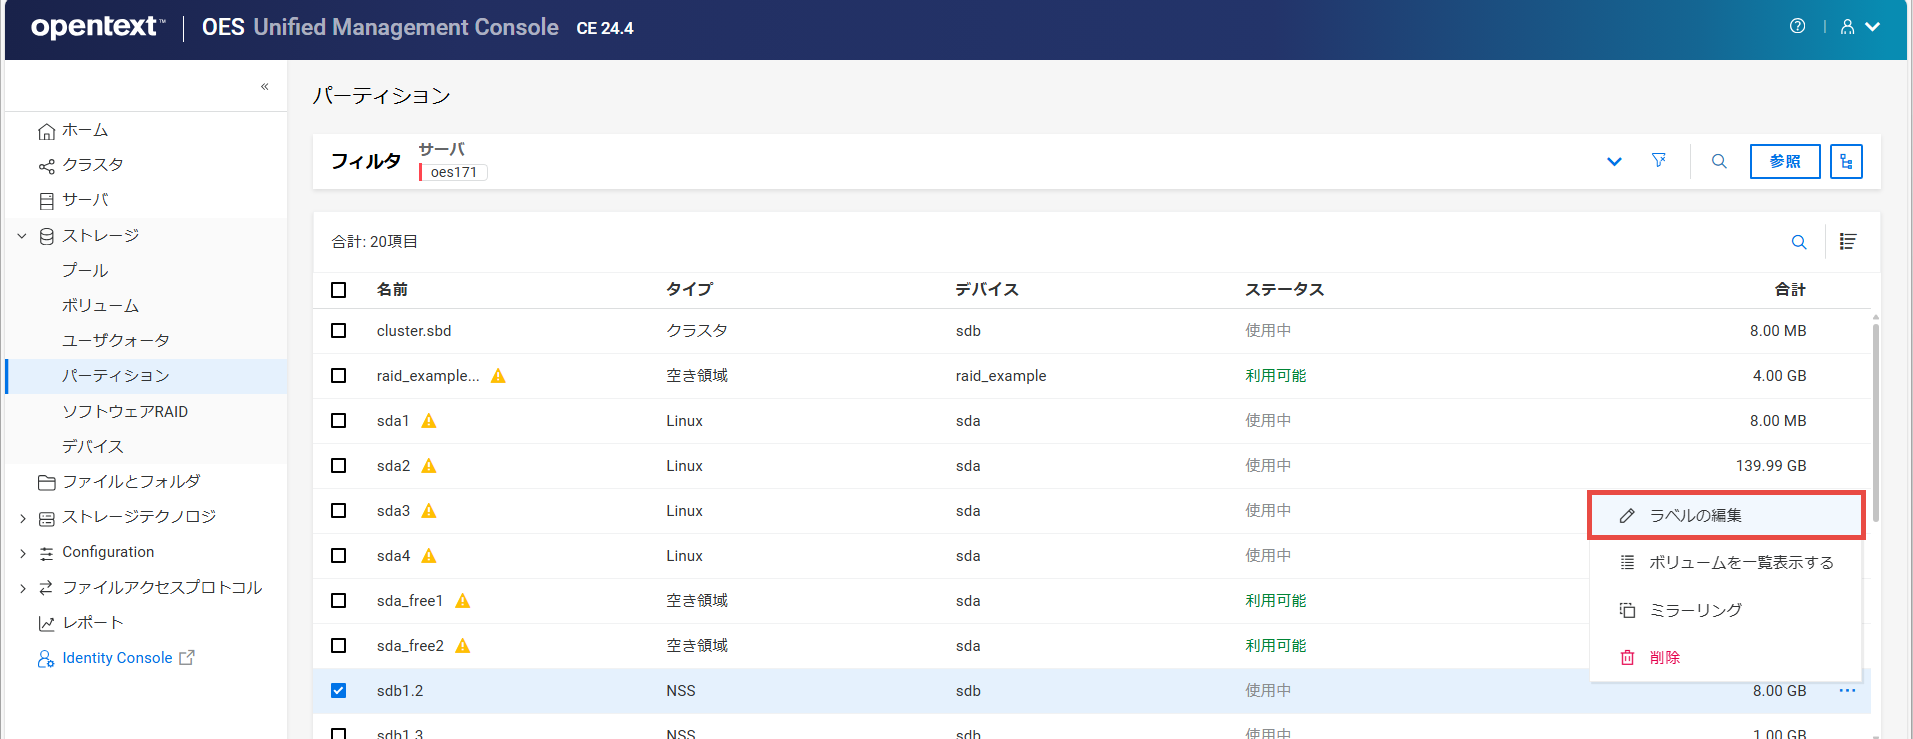The image size is (1913, 739).
Task: Click the help question mark icon
Action: coord(1797,27)
